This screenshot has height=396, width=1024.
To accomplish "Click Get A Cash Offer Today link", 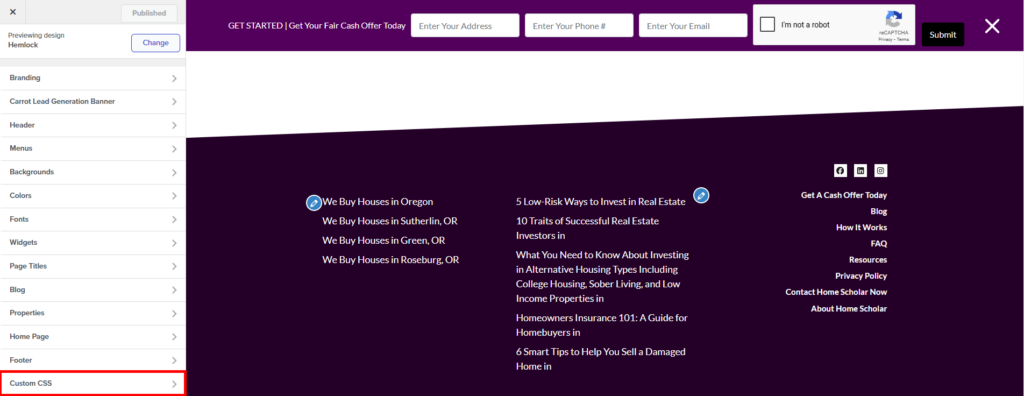I will point(844,195).
